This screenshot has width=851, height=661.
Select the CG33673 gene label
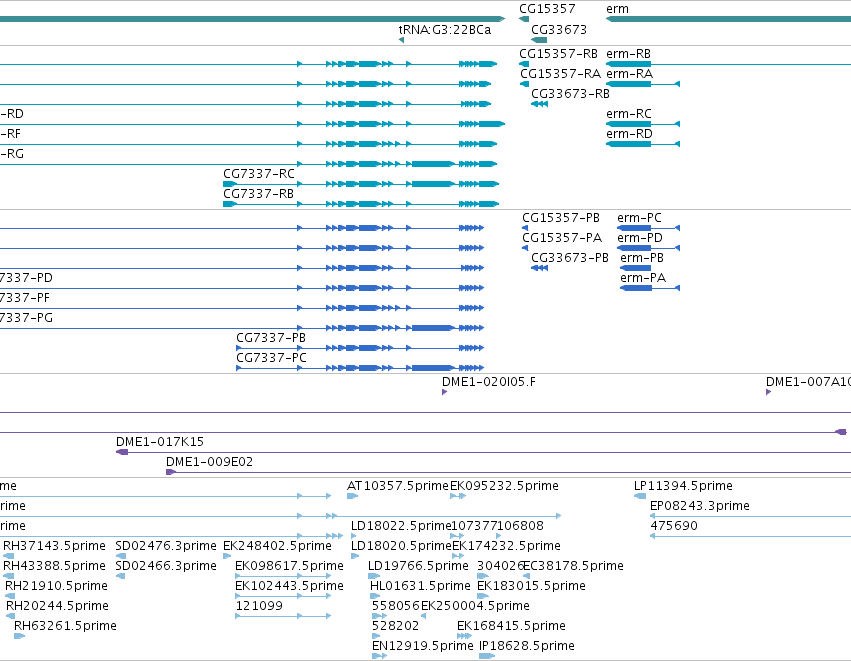tap(559, 30)
